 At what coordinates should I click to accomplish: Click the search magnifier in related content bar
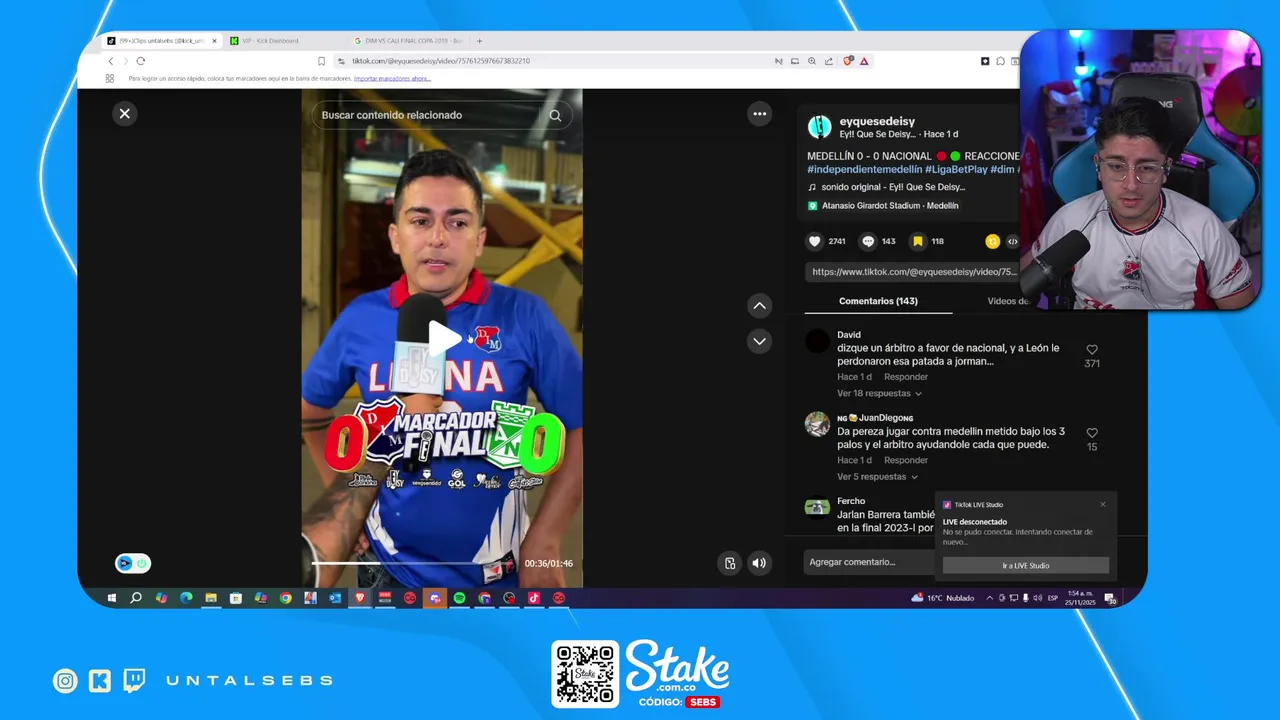pos(555,115)
